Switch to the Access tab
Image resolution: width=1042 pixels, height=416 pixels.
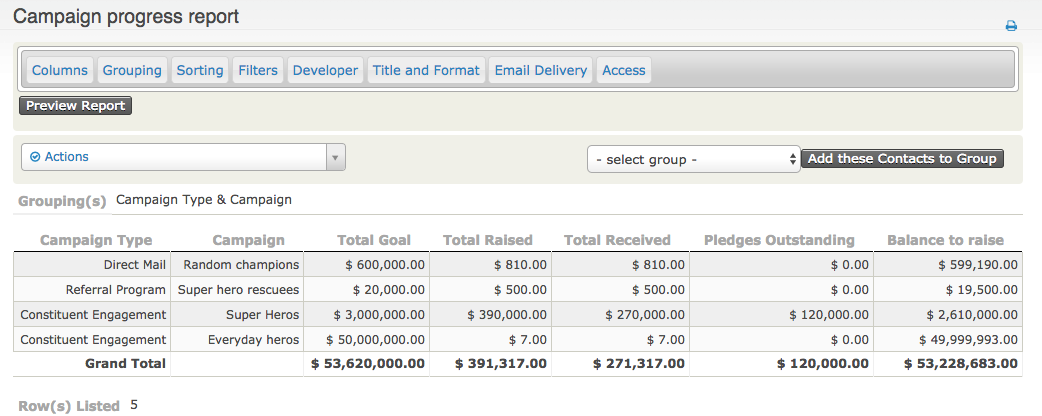(624, 71)
